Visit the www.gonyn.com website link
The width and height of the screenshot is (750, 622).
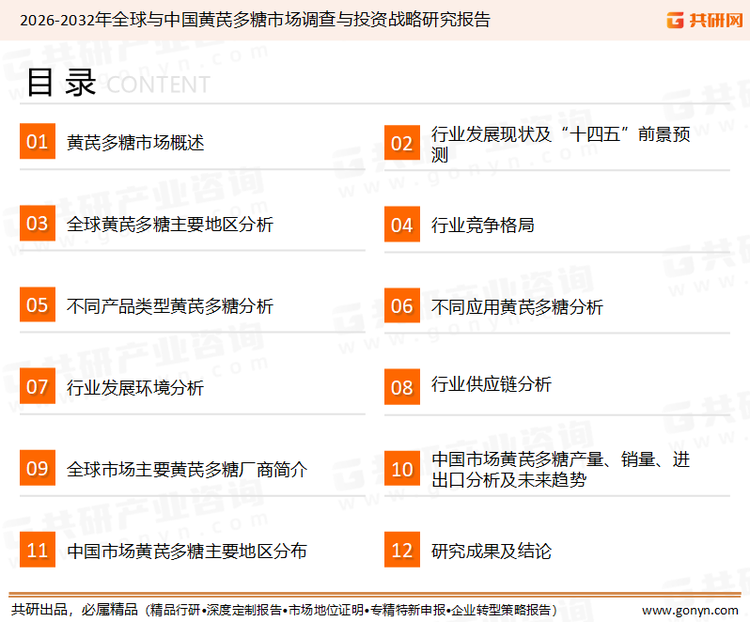click(688, 610)
